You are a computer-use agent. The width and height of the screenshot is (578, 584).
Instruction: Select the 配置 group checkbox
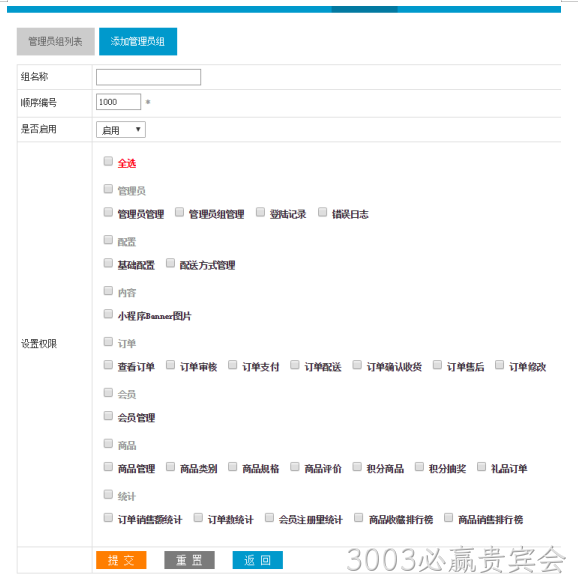click(x=108, y=239)
